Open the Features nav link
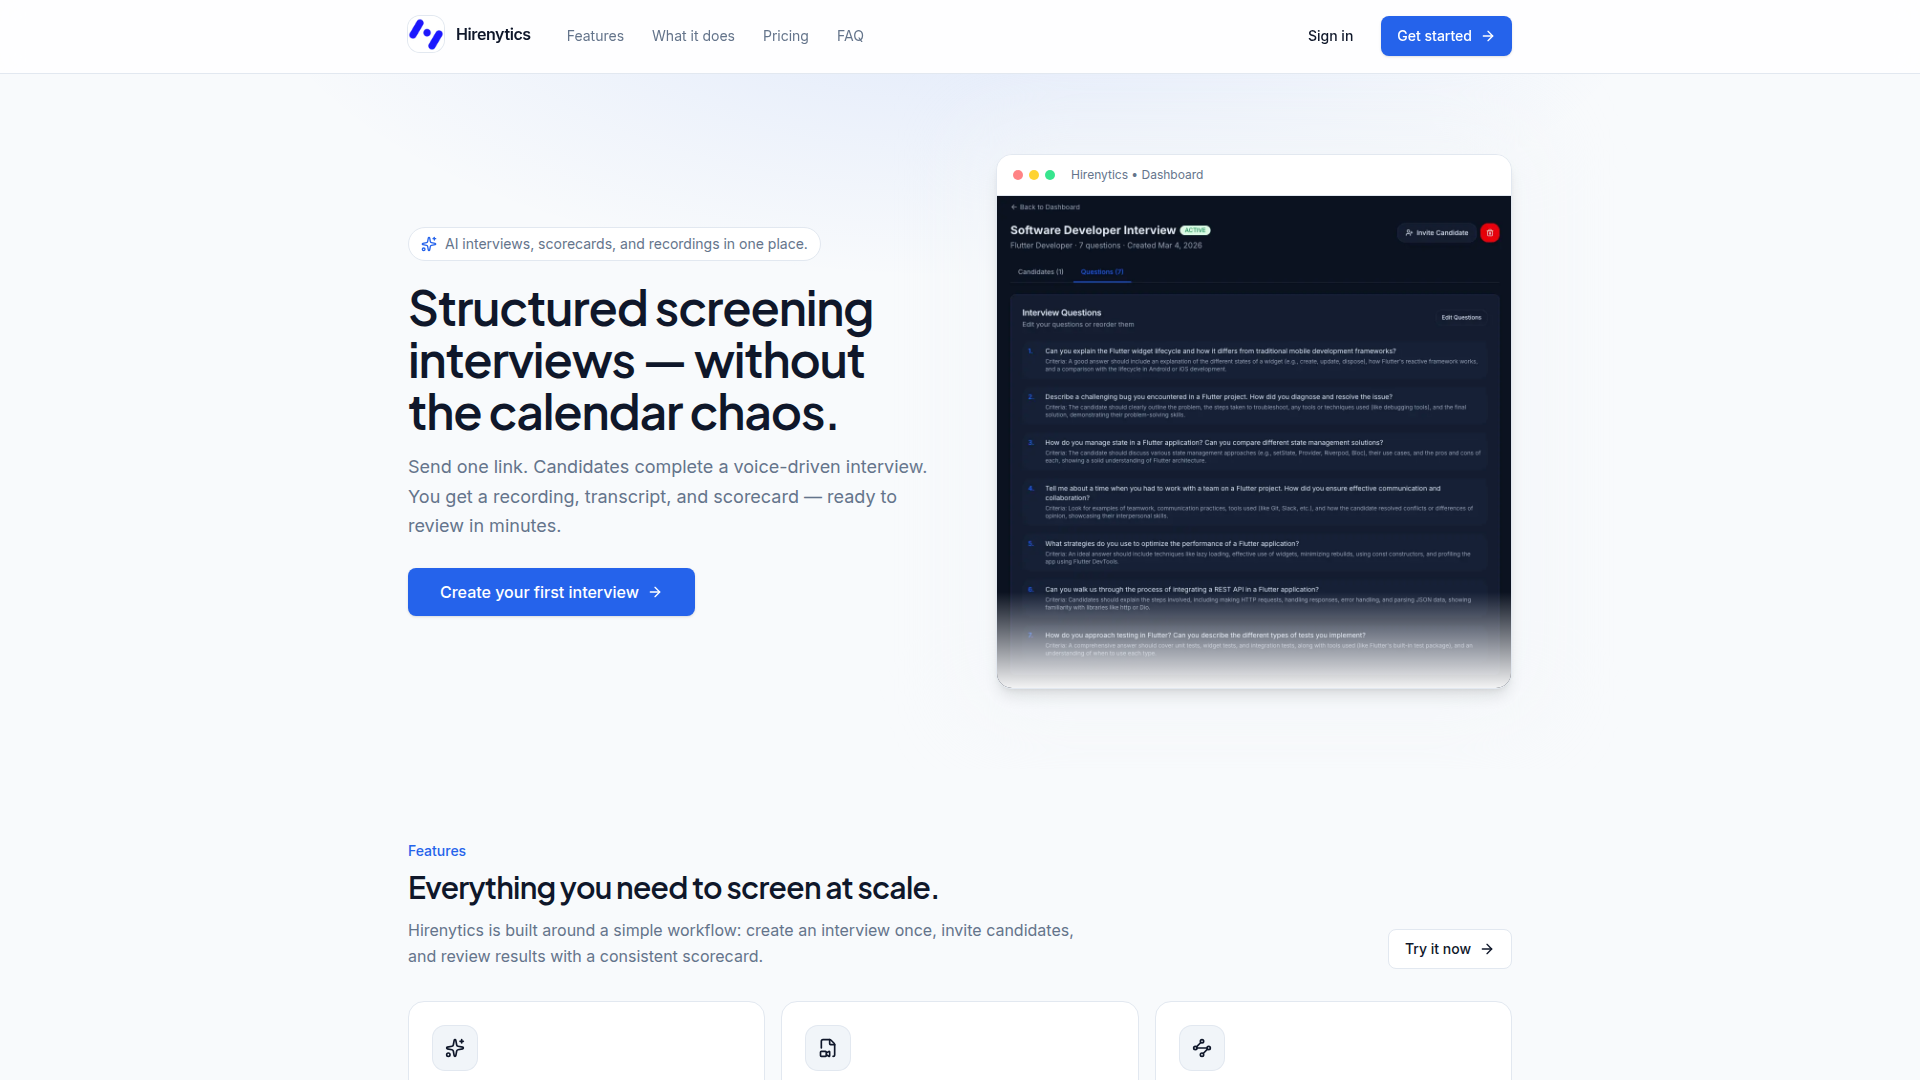The image size is (1920, 1080). [x=595, y=36]
